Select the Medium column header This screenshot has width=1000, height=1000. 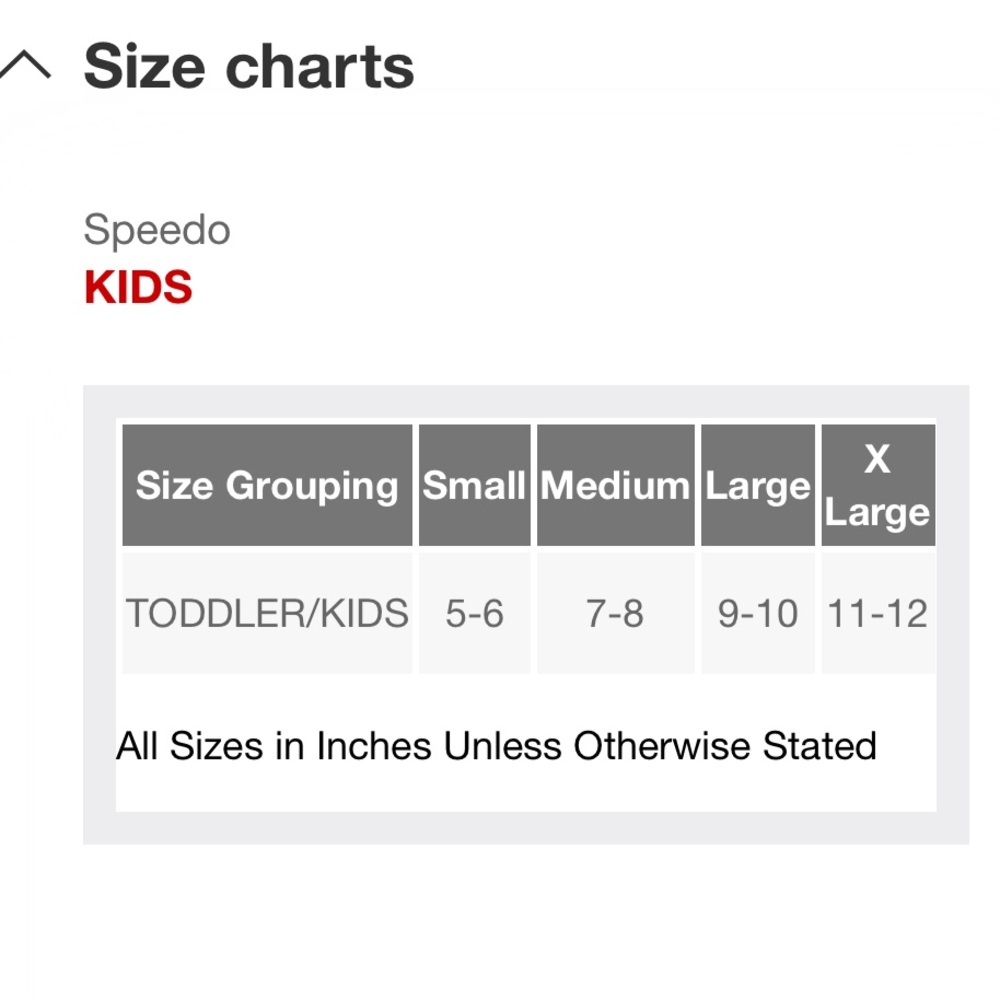point(614,486)
